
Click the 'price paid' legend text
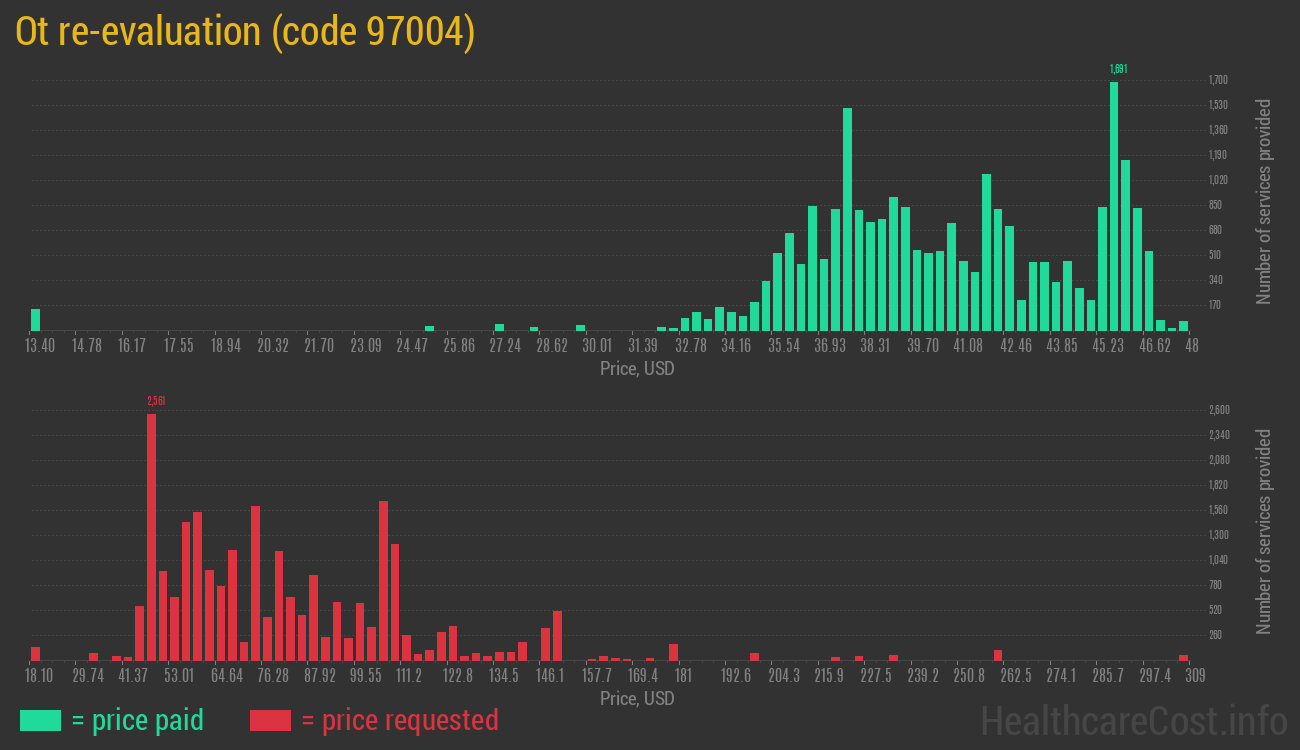138,720
